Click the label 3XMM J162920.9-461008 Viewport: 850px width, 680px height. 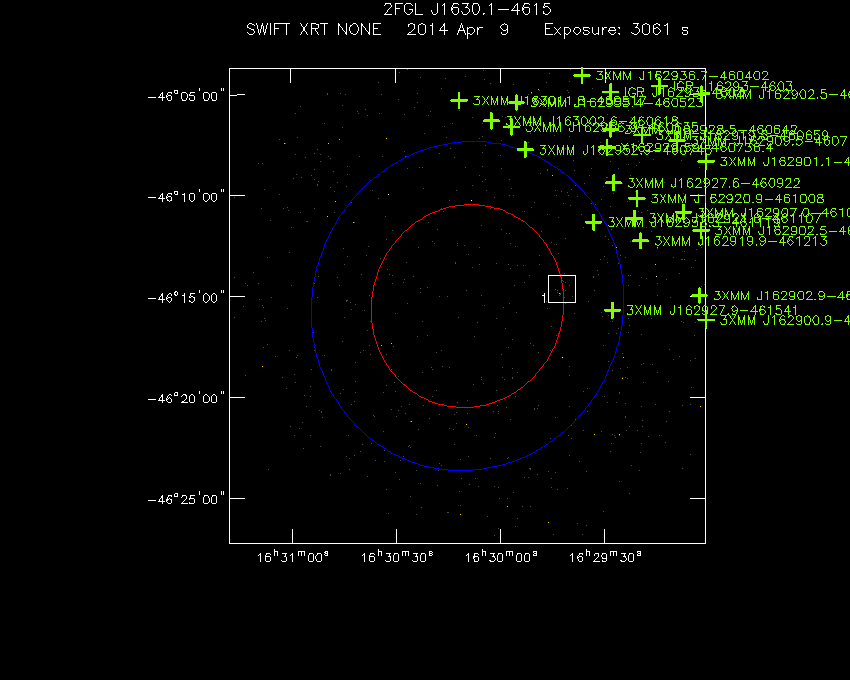[x=737, y=198]
